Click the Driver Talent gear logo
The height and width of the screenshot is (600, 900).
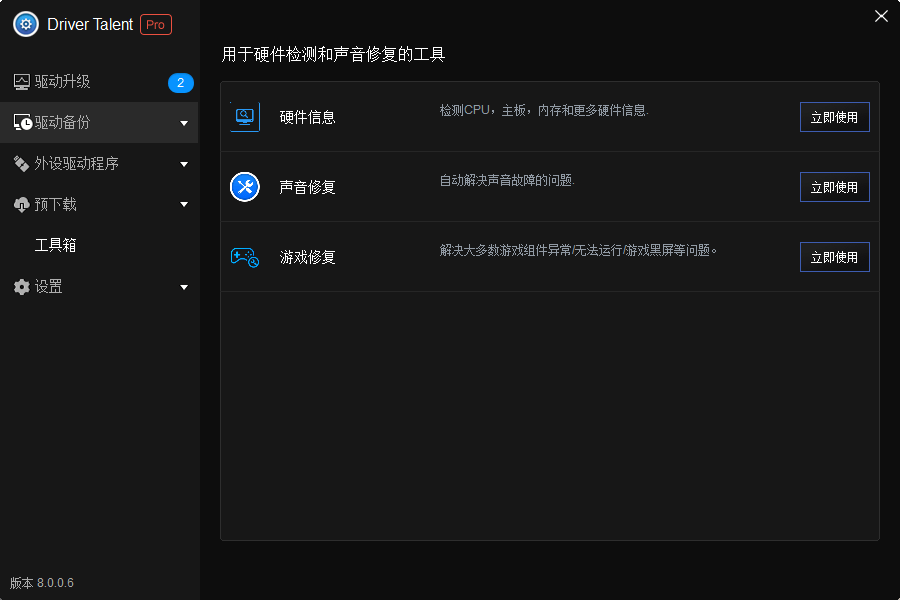coord(26,24)
